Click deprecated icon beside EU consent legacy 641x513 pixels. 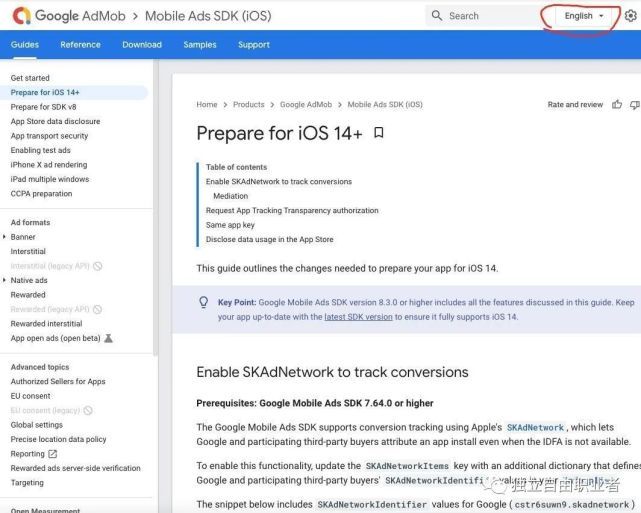88,410
